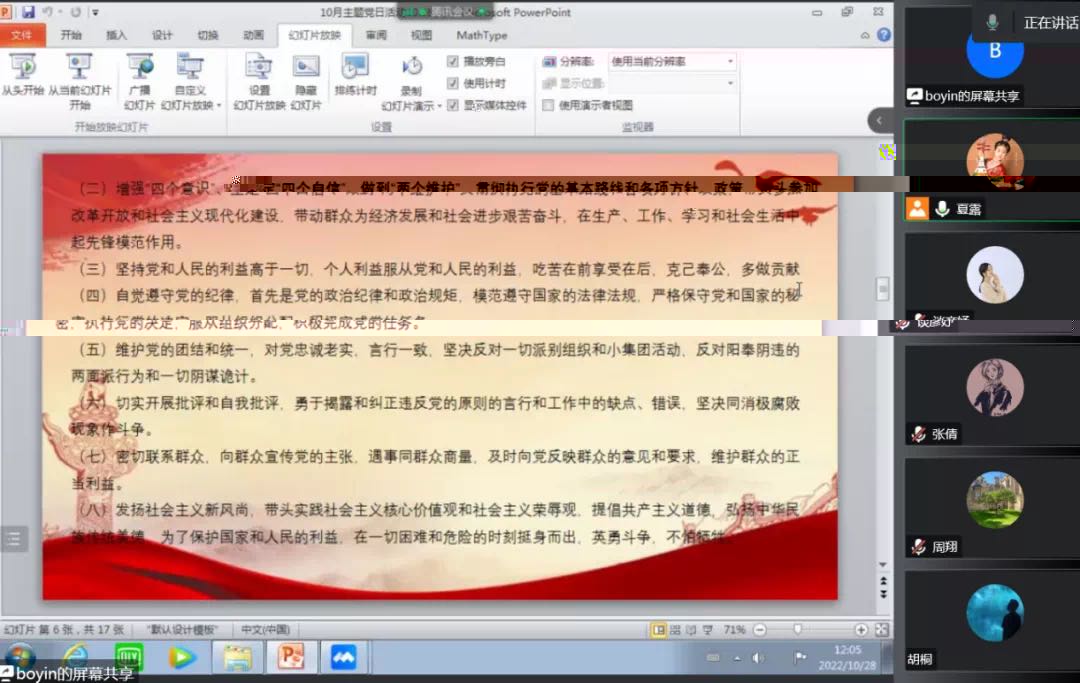The width and height of the screenshot is (1080, 683).
Task: Select participant 胡桐 avatar tile
Action: pyautogui.click(x=992, y=620)
